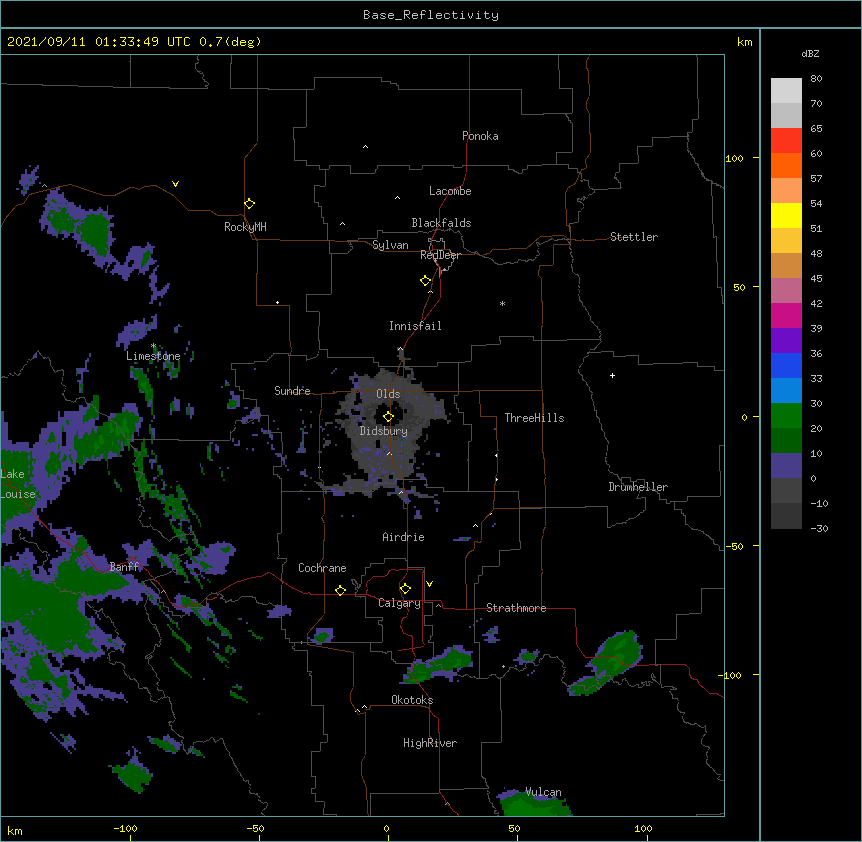Click the red 60-65 dBZ legend swatch
Screen dimensions: 862x842
pos(786,141)
